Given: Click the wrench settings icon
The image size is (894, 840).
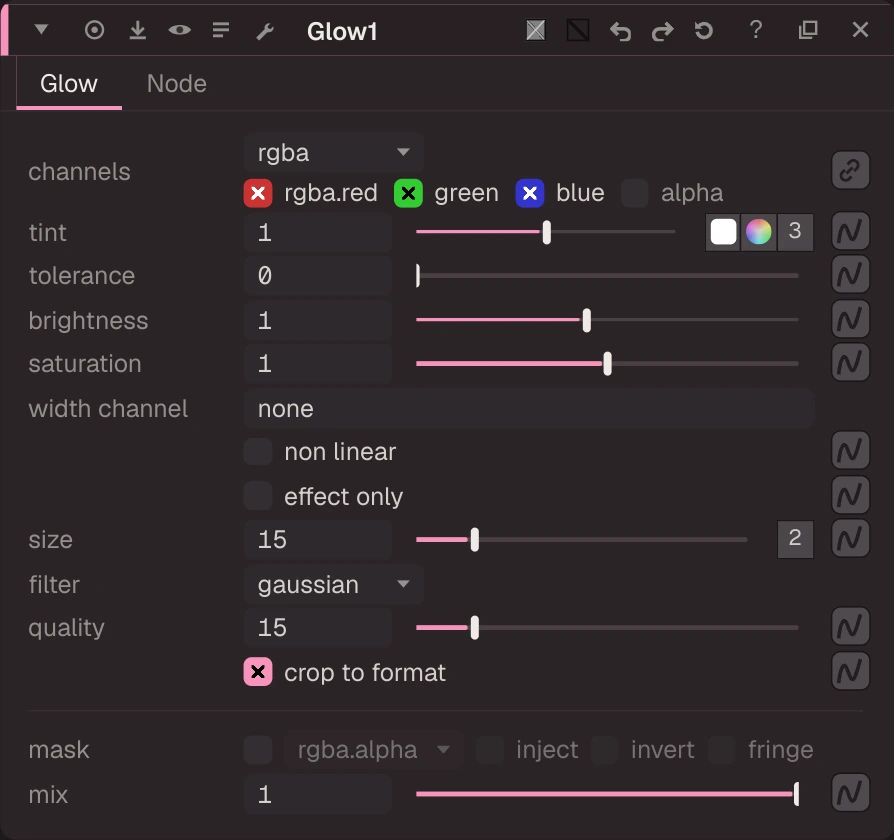Looking at the screenshot, I should 265,31.
